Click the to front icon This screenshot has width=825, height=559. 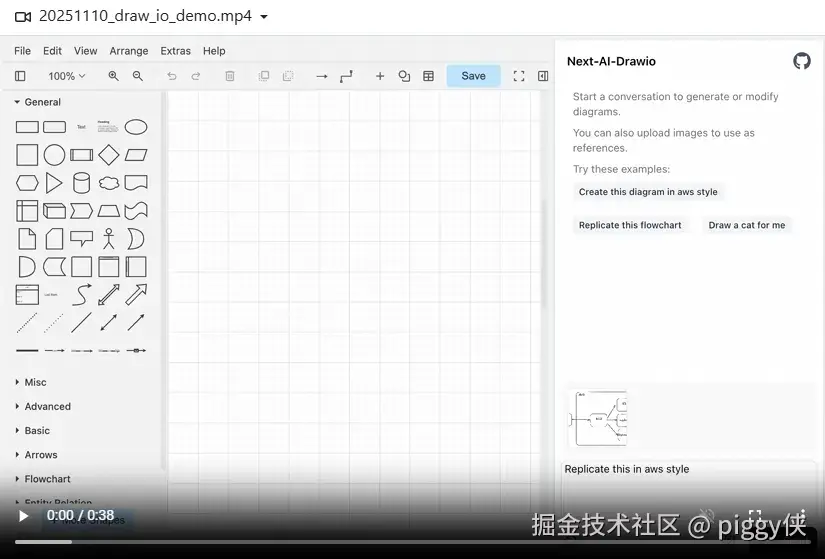[264, 76]
